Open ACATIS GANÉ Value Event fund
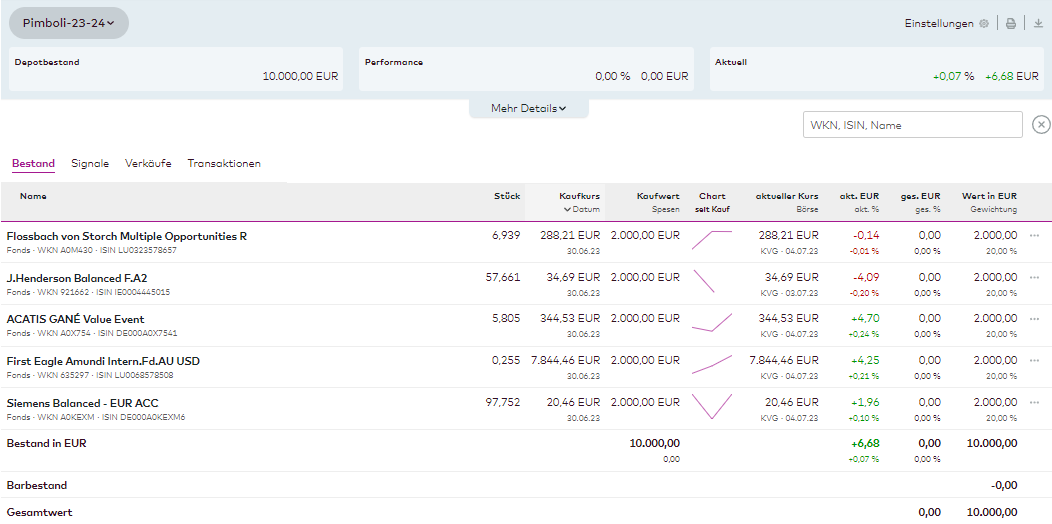This screenshot has height=524, width=1052. 75,319
